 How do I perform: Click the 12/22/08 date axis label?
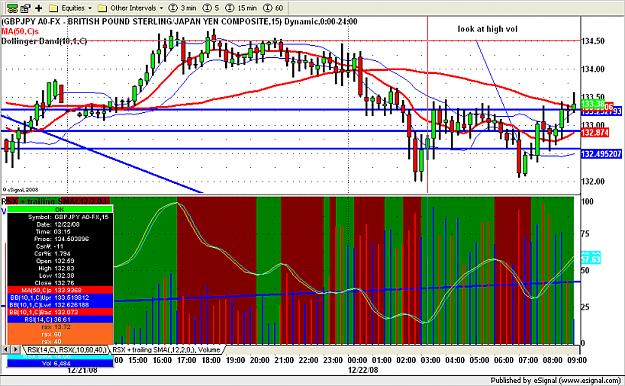tap(363, 370)
